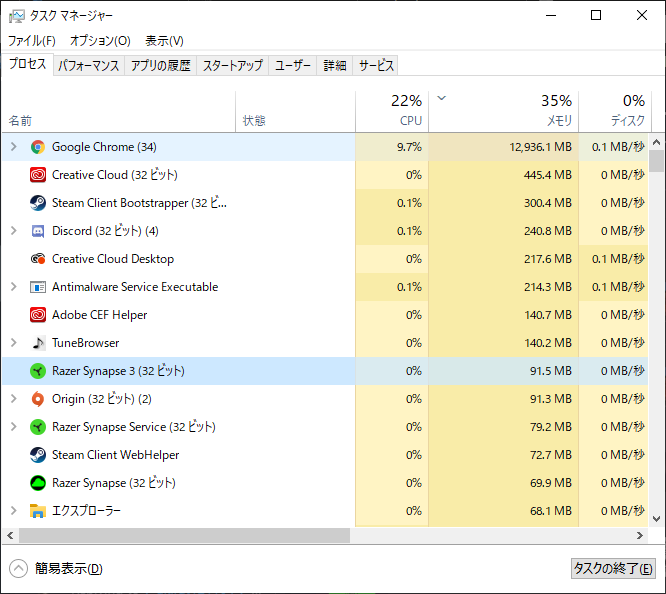Sort by the 名前 column header
The image size is (666, 594).
(x=119, y=111)
